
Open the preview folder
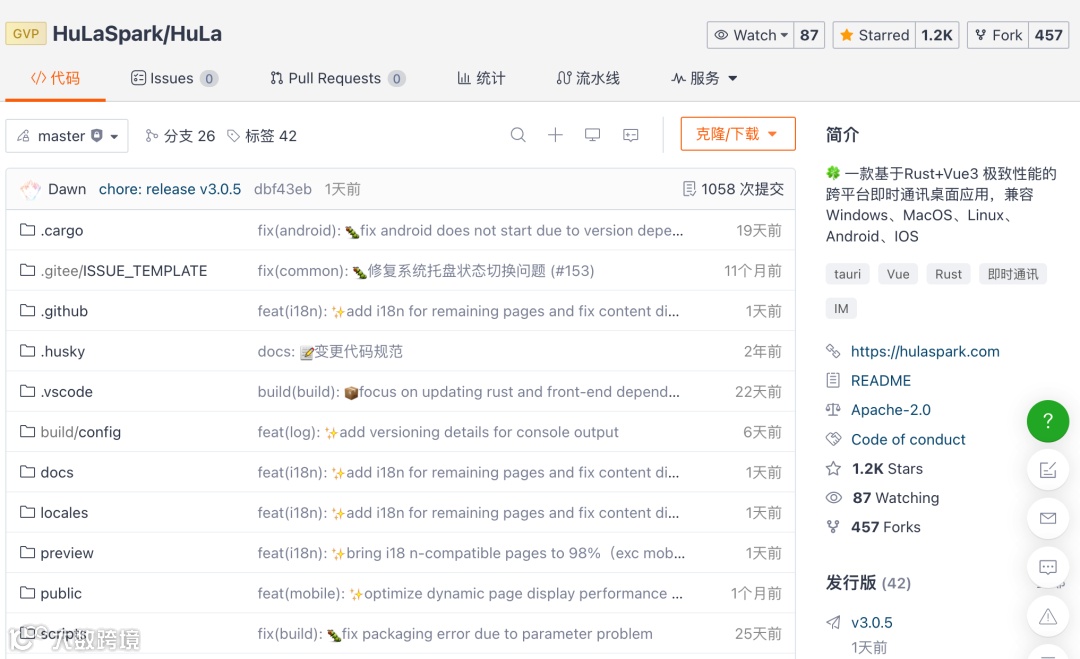coord(67,552)
